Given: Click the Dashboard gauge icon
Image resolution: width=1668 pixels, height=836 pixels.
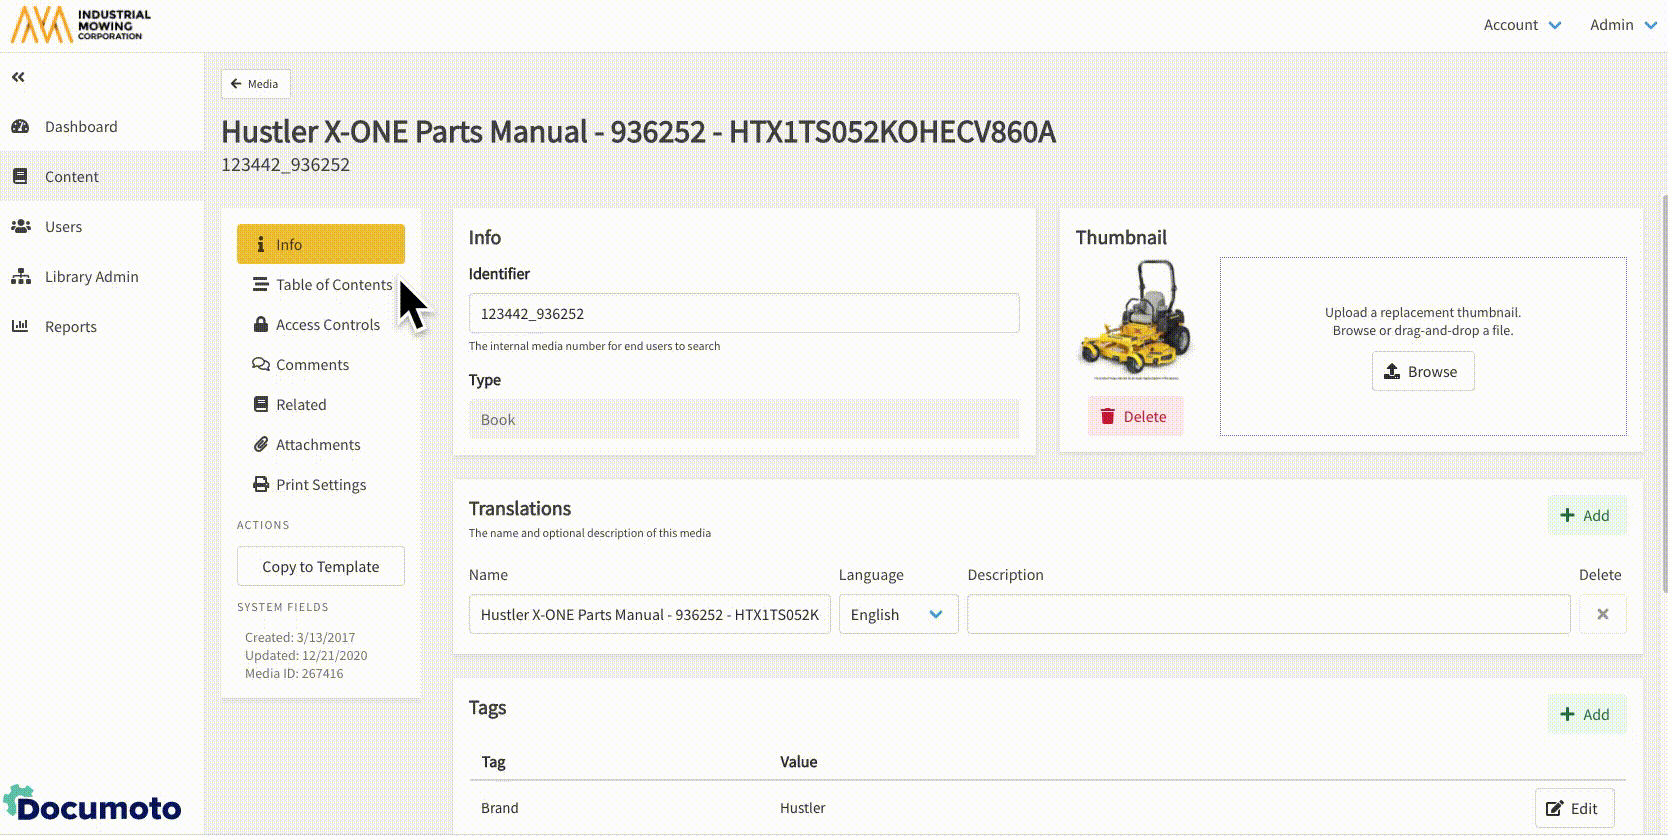Looking at the screenshot, I should point(20,127).
